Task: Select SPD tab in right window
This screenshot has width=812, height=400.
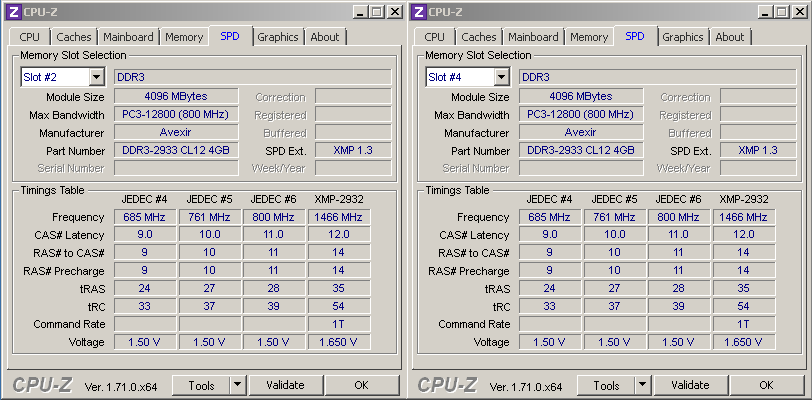Action: click(635, 36)
